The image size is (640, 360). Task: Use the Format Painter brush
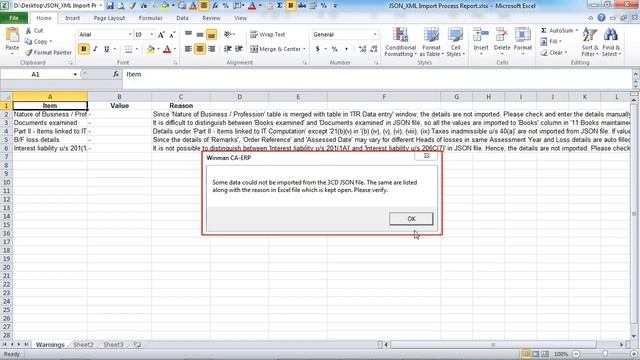pyautogui.click(x=29, y=53)
